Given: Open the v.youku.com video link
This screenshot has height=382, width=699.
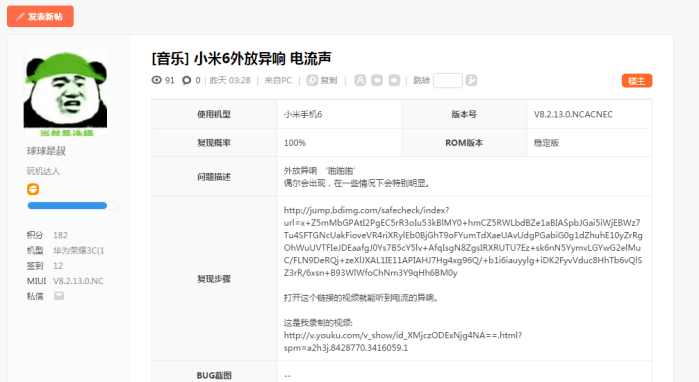Looking at the screenshot, I should (x=403, y=341).
